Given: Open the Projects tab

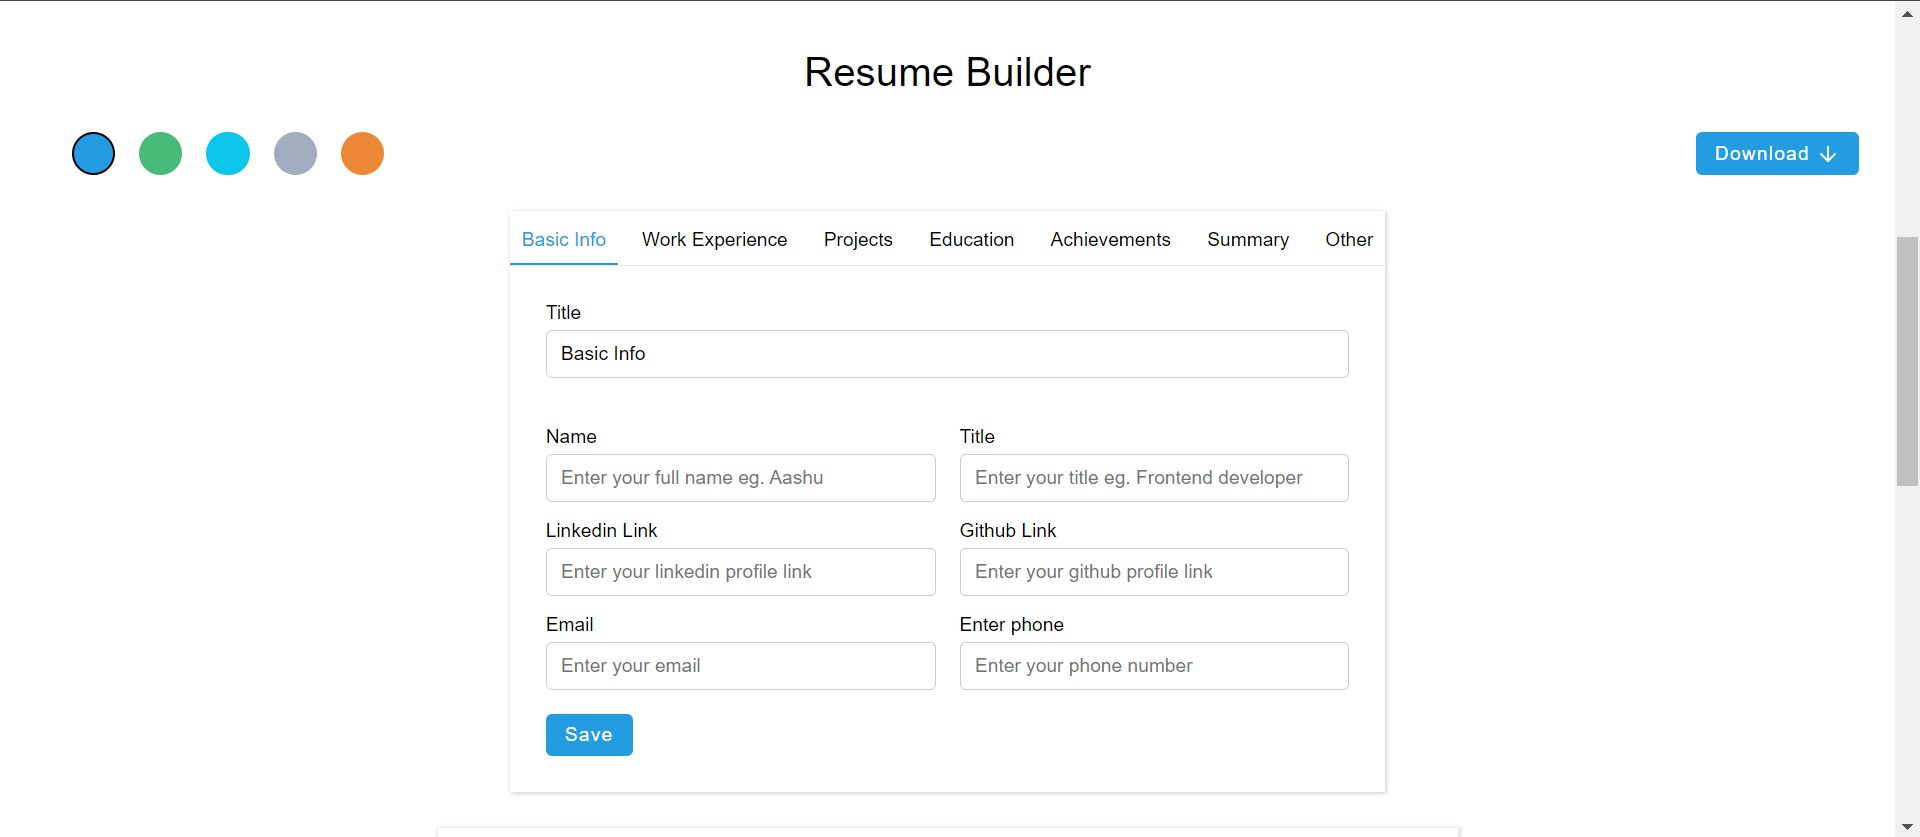Looking at the screenshot, I should click(x=858, y=240).
